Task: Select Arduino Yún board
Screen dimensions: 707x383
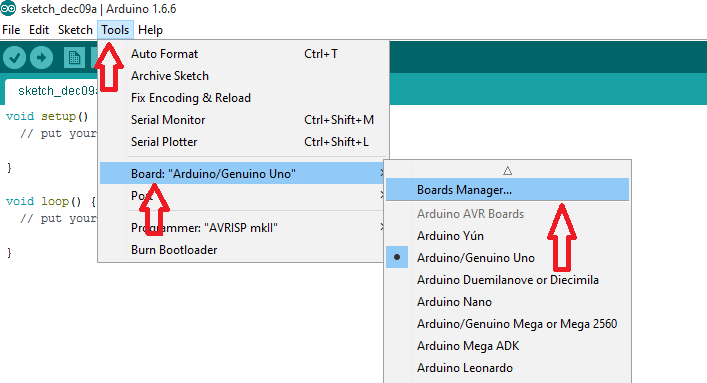Action: [507, 236]
